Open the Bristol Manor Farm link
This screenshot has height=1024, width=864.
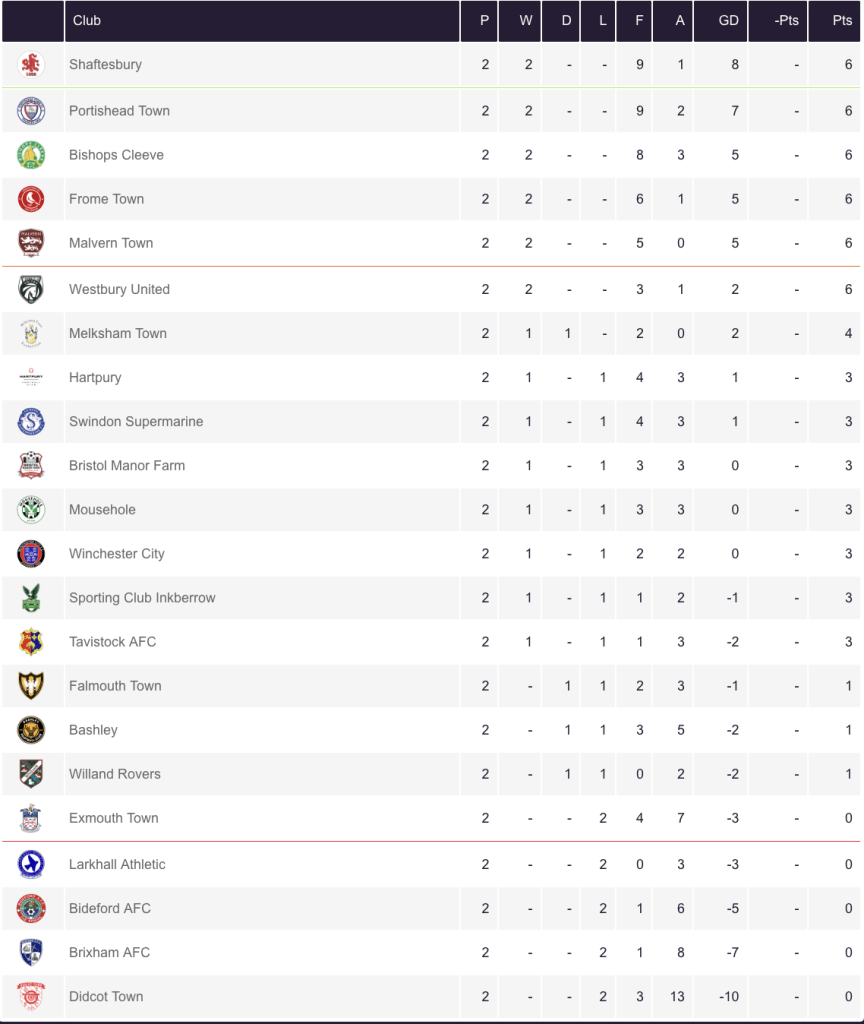click(x=127, y=466)
